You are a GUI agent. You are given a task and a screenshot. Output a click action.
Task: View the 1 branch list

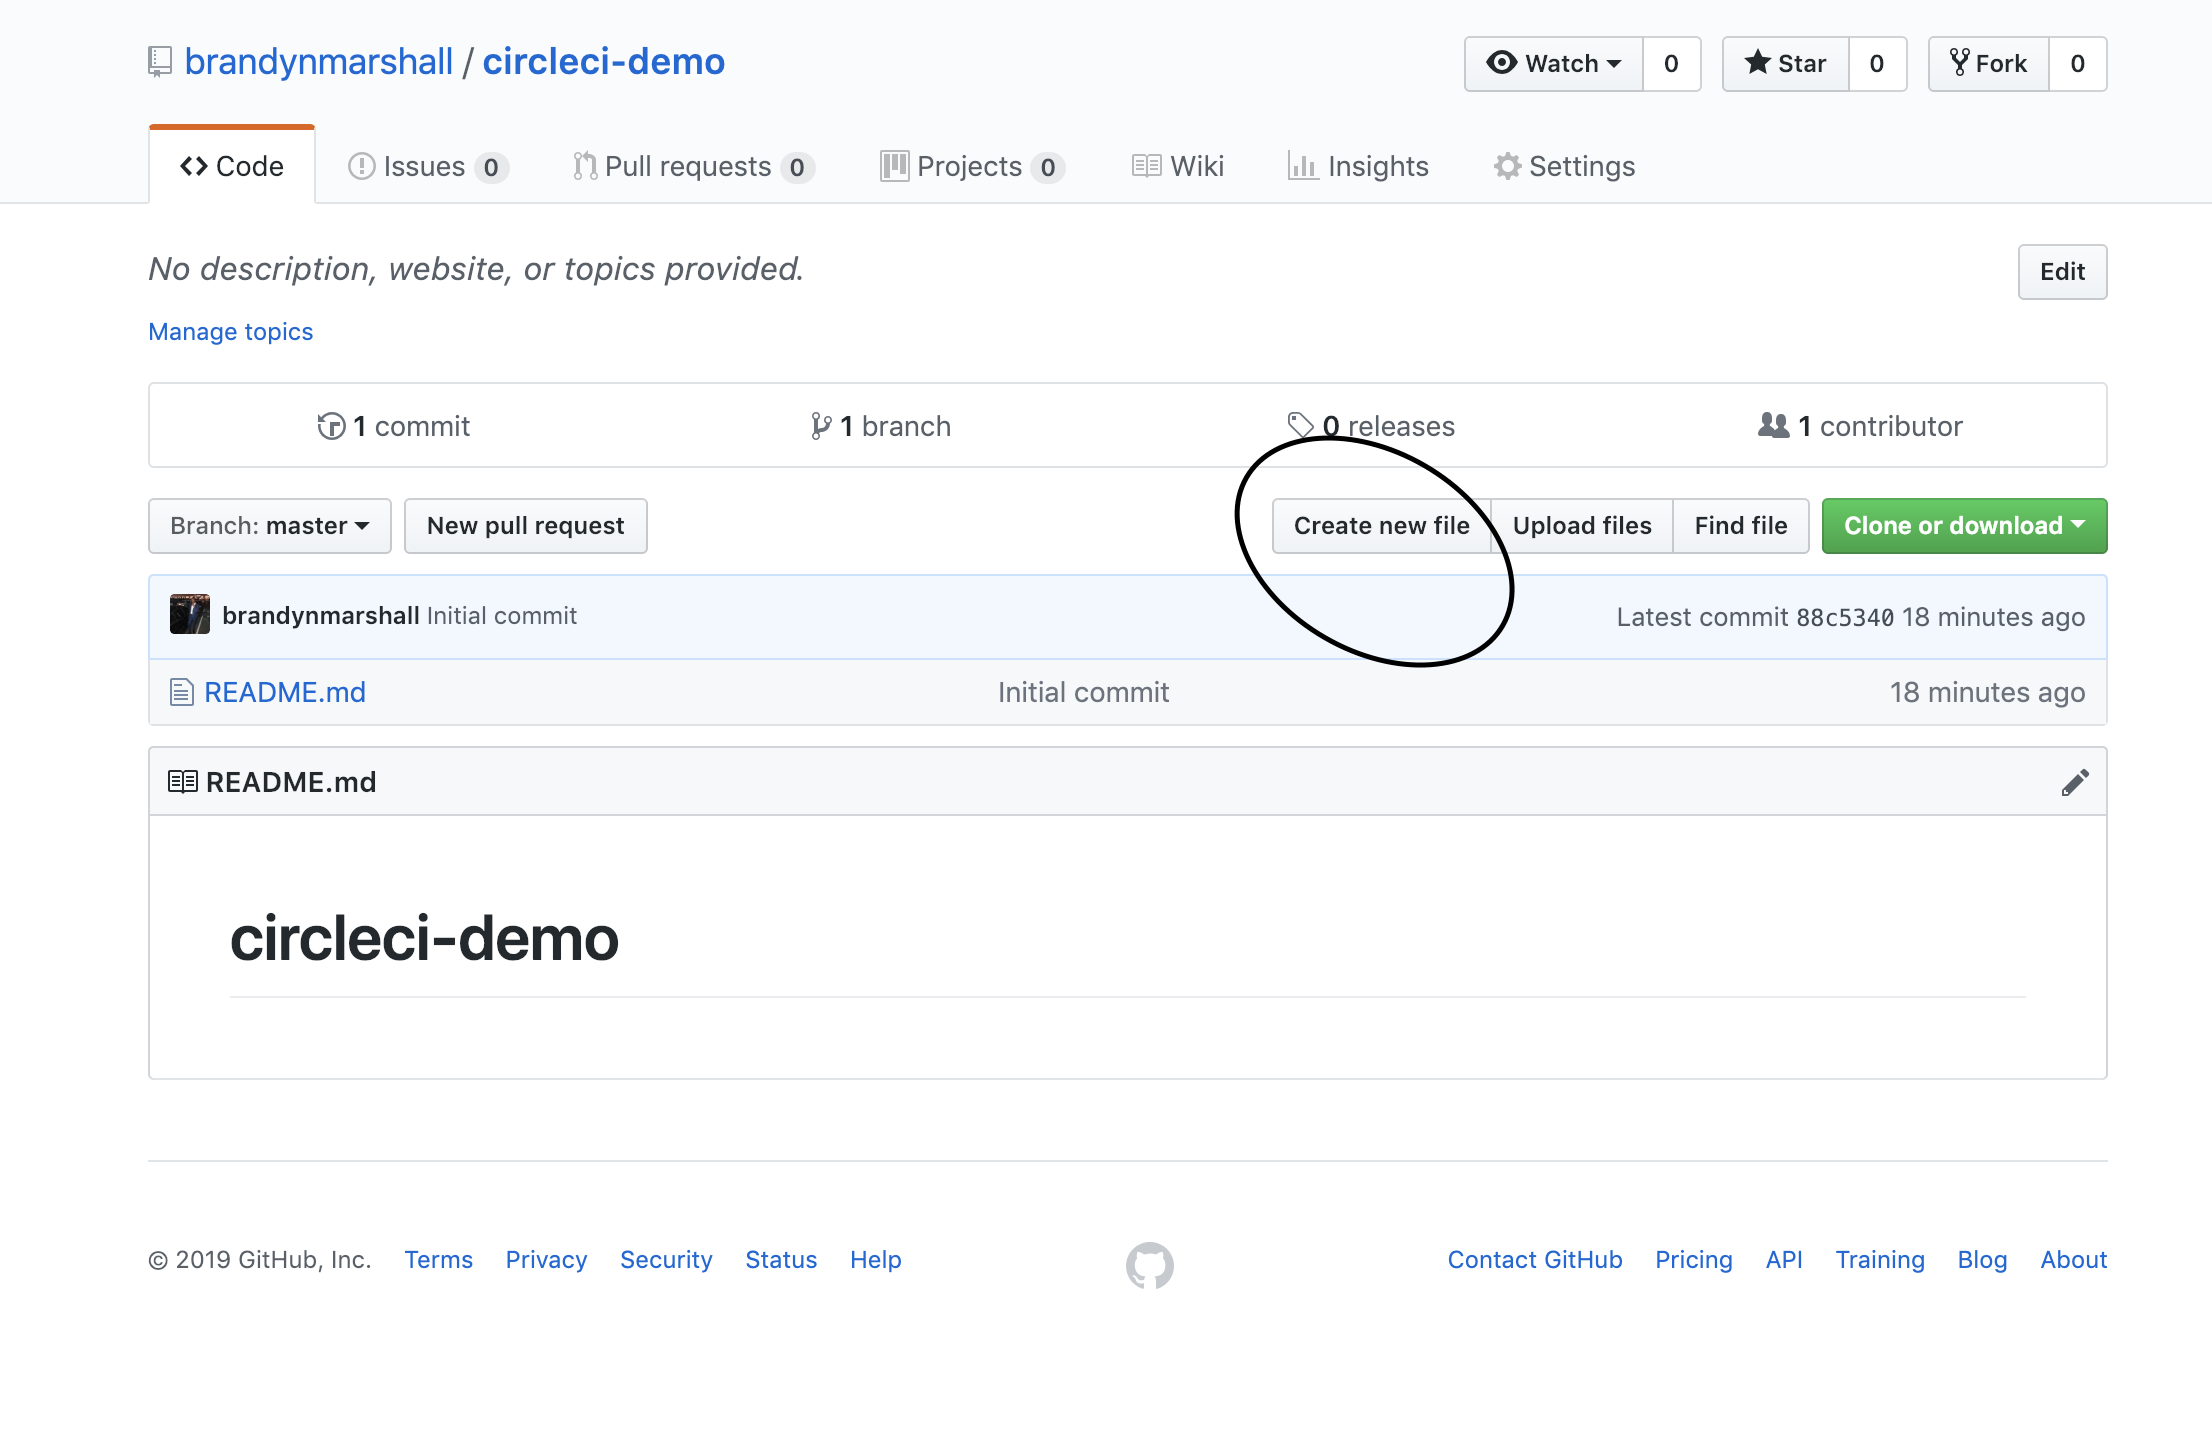click(x=880, y=426)
